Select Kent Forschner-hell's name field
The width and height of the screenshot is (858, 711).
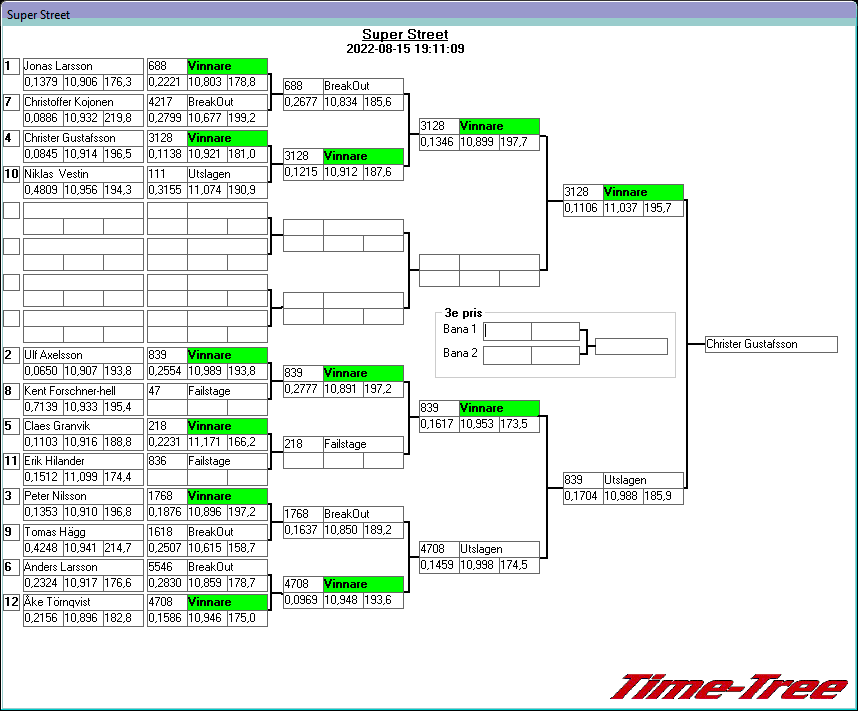[x=83, y=391]
